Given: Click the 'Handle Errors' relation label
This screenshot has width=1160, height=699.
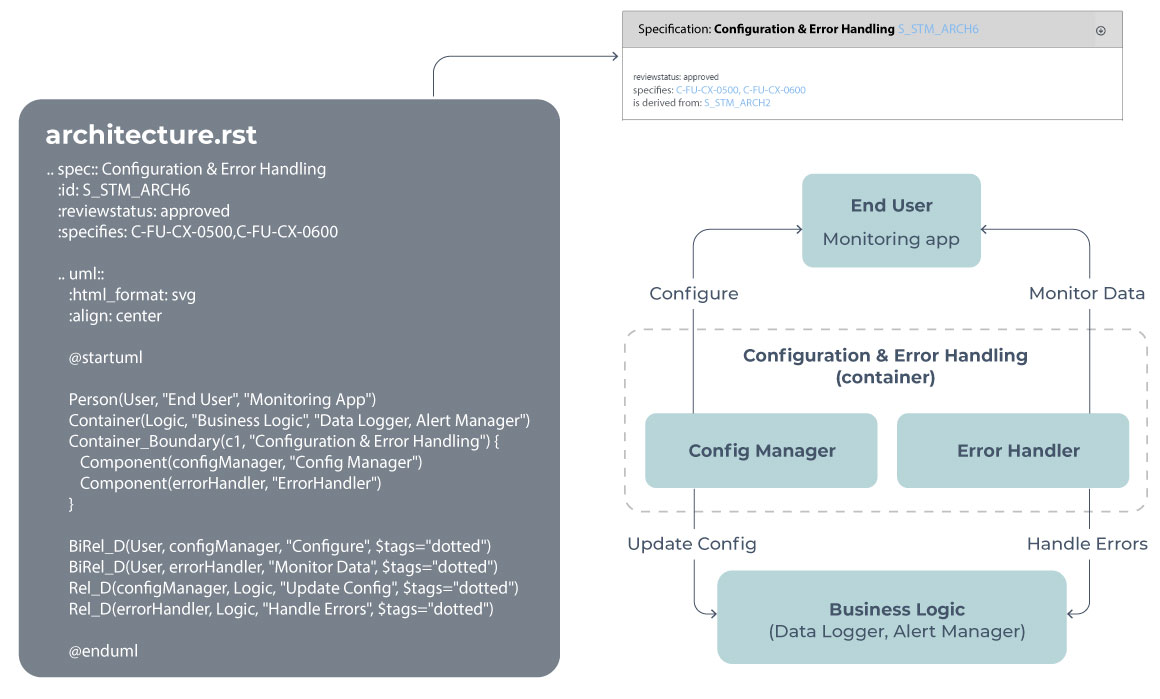Looking at the screenshot, I should [x=1087, y=544].
